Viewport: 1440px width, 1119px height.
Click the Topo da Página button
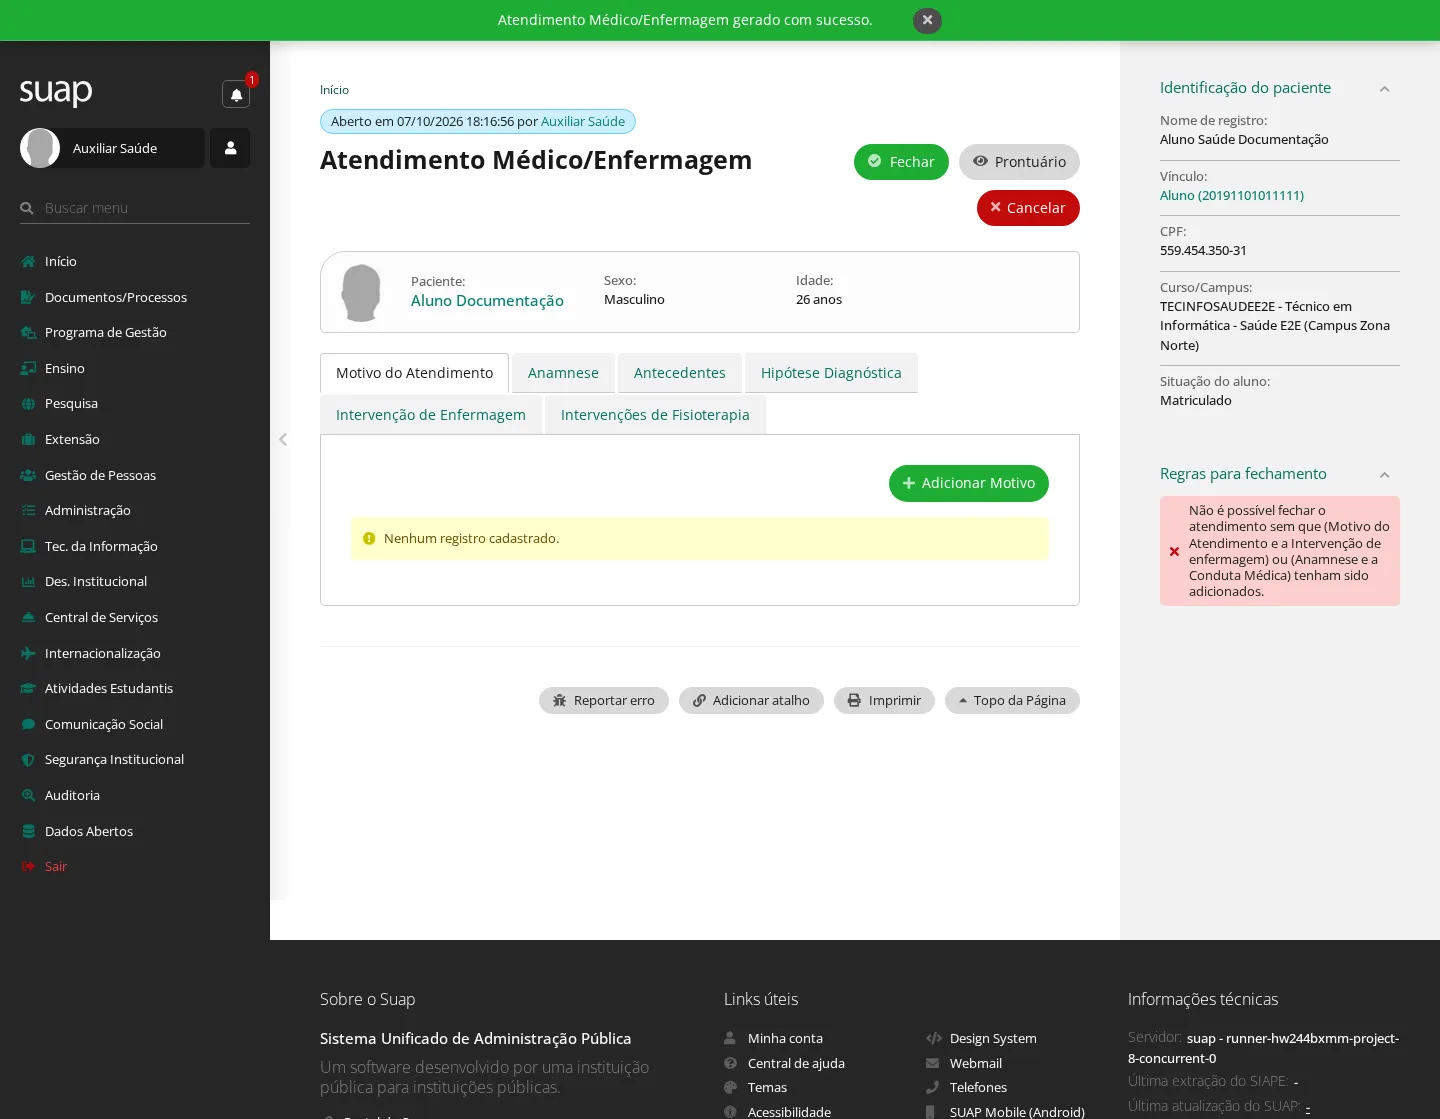click(1012, 701)
